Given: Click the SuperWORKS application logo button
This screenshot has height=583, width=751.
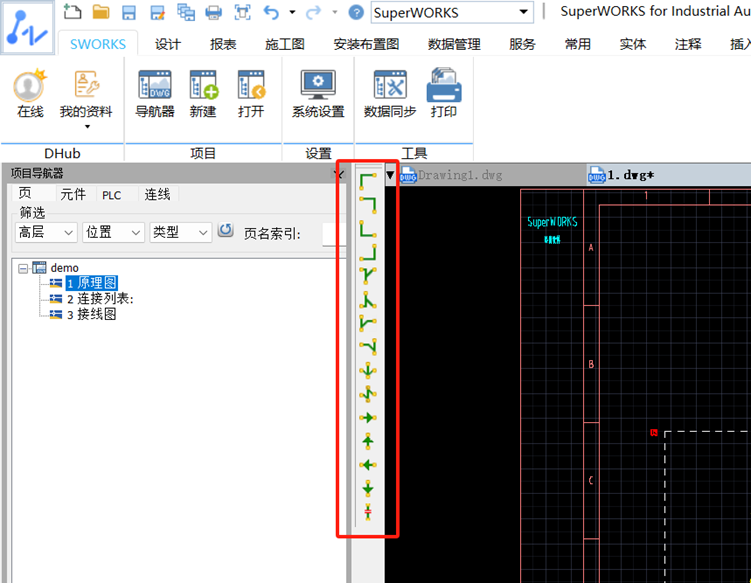Looking at the screenshot, I should pos(27,27).
